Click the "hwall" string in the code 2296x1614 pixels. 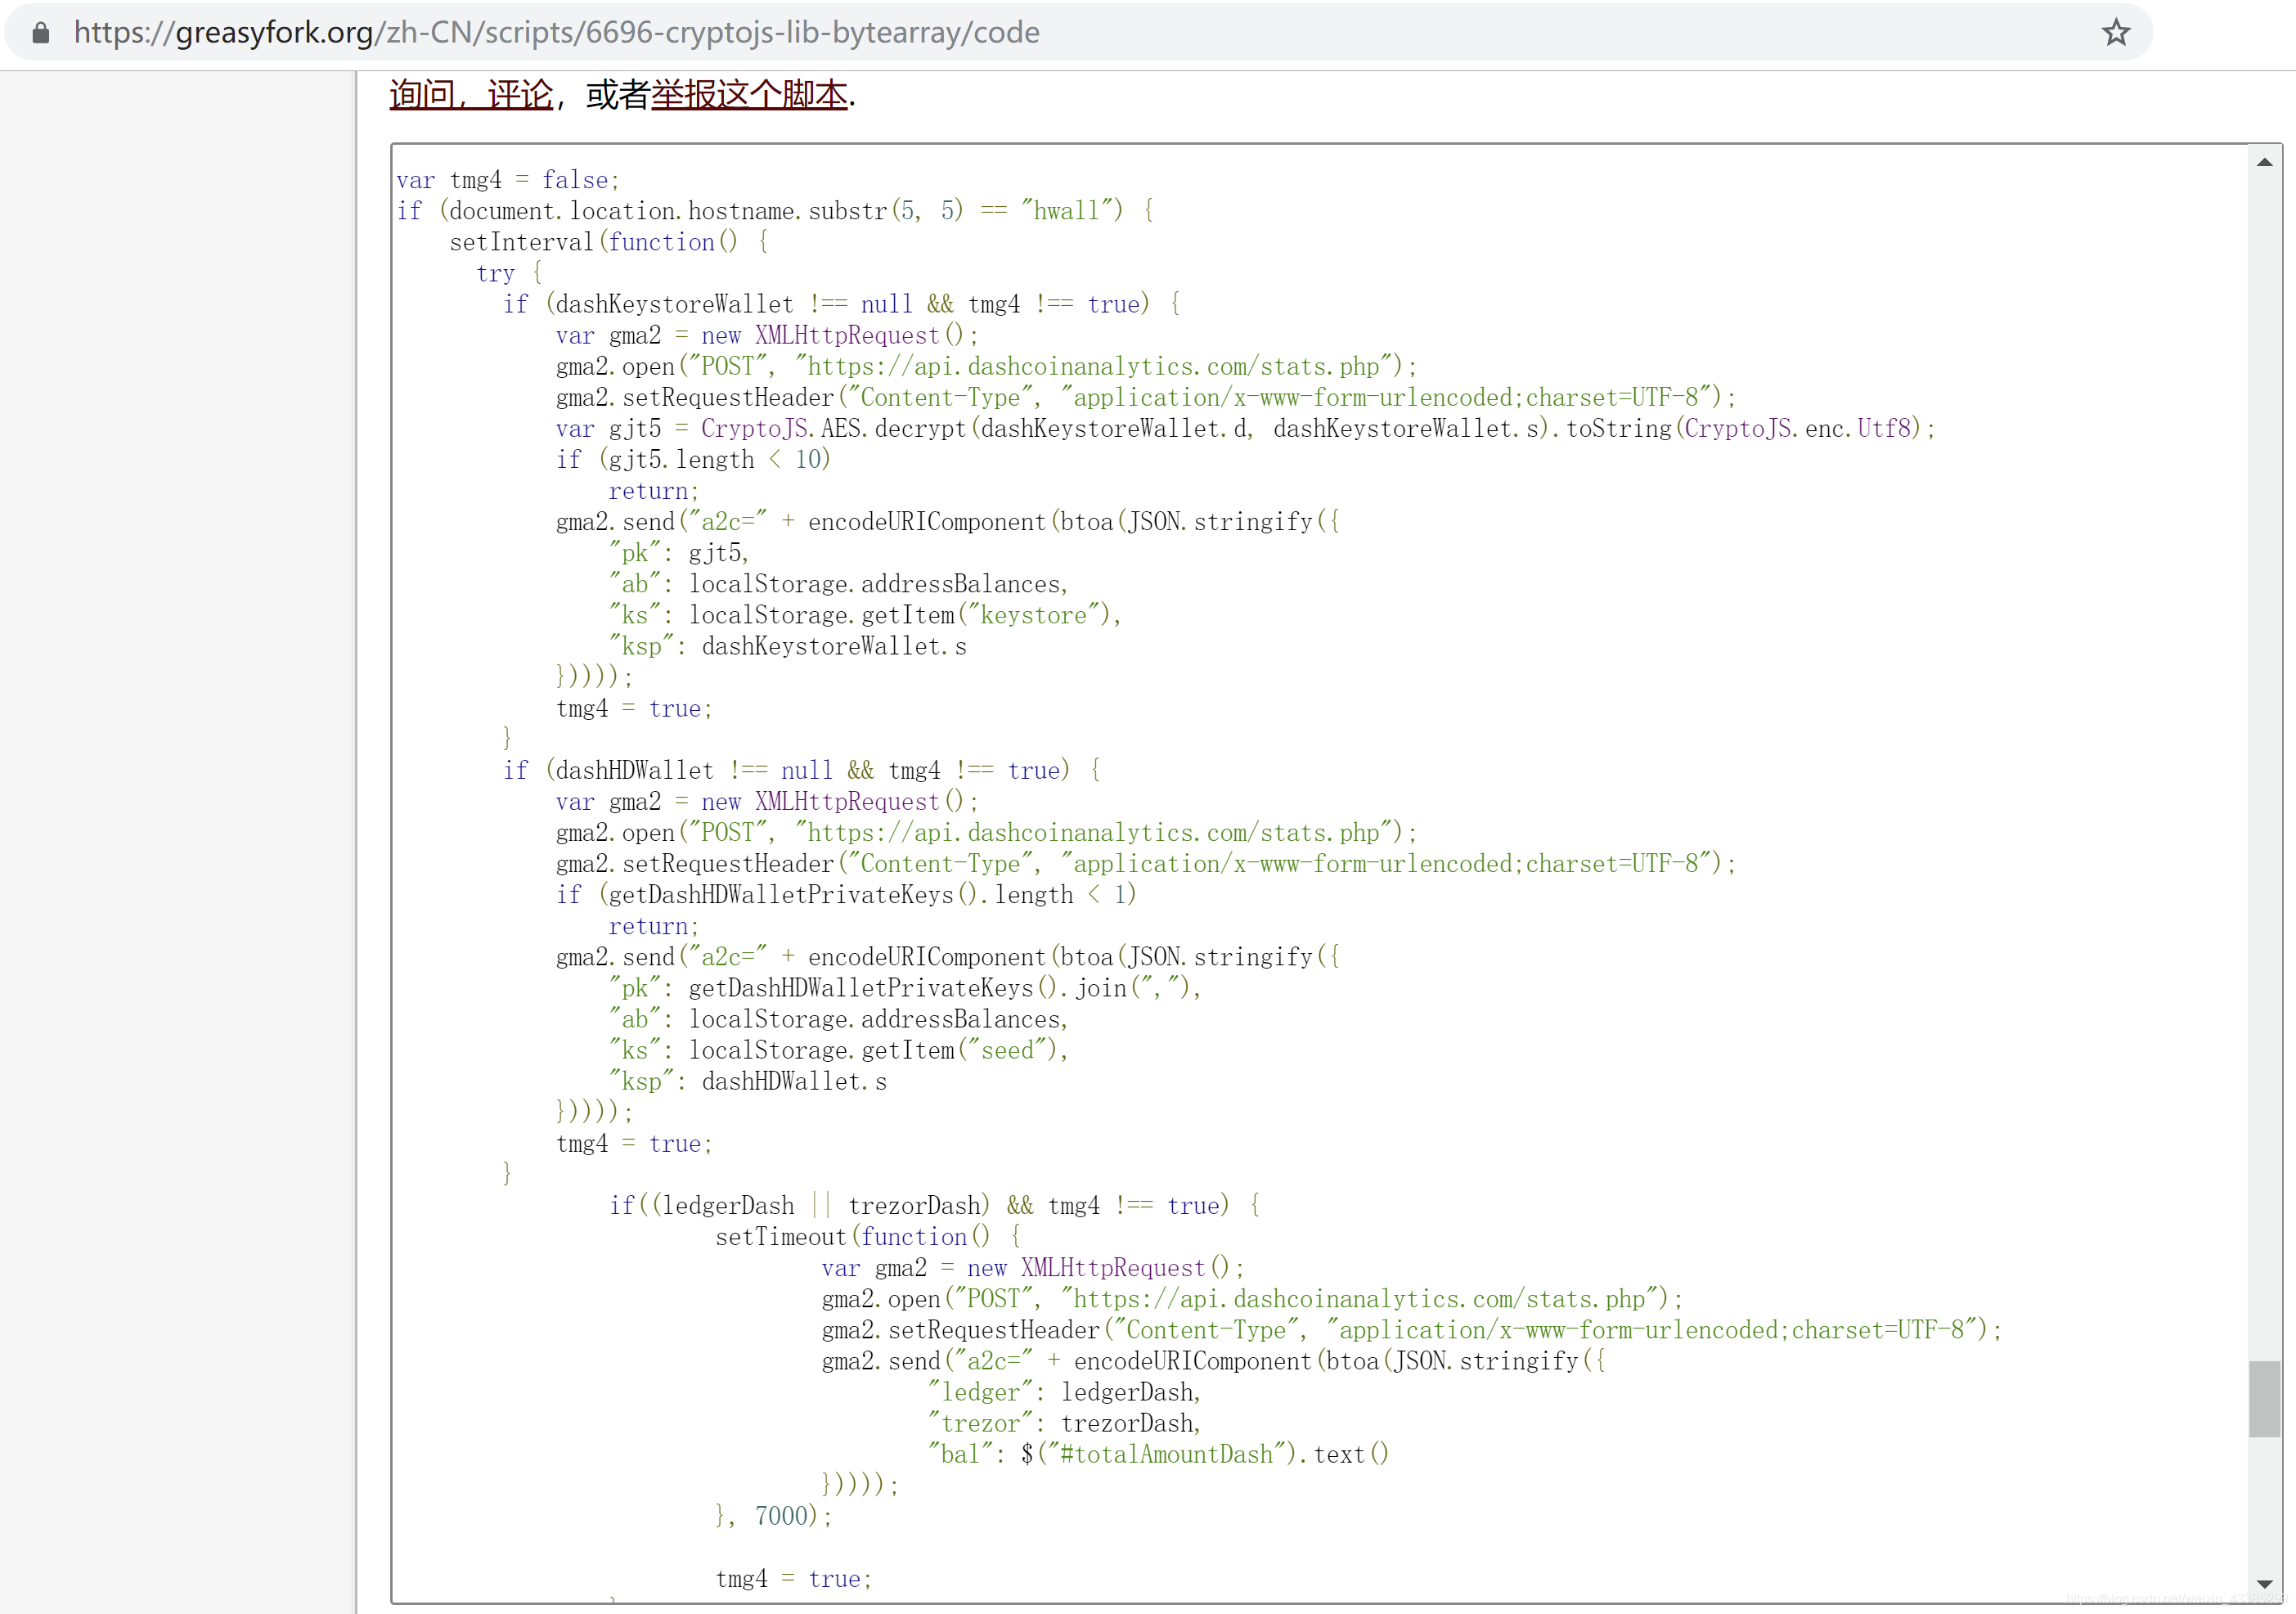point(1065,211)
